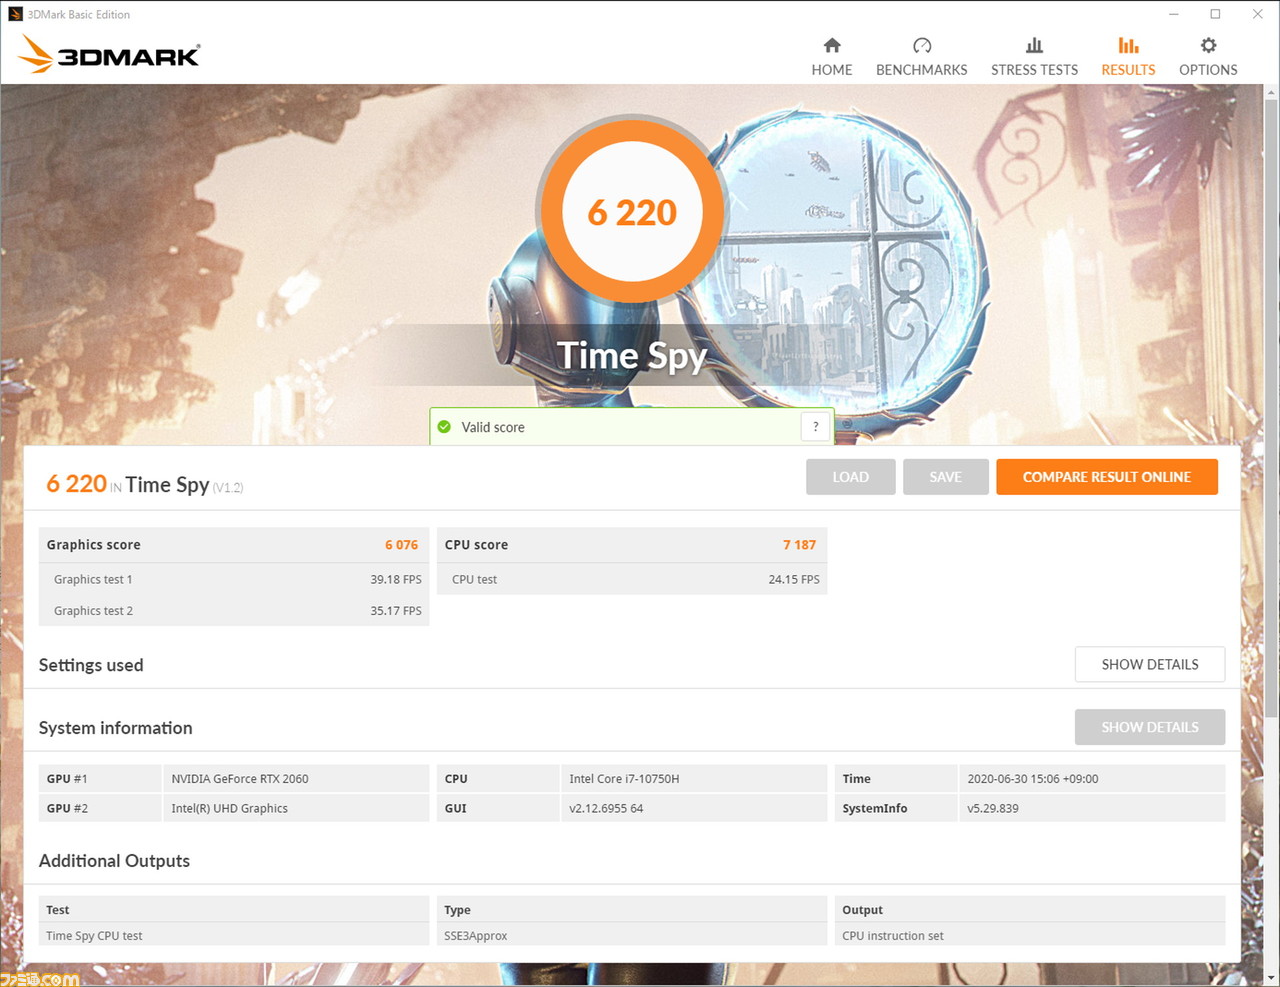Viewport: 1280px width, 987px height.
Task: Click the Additional Outputs heading
Action: pos(114,861)
